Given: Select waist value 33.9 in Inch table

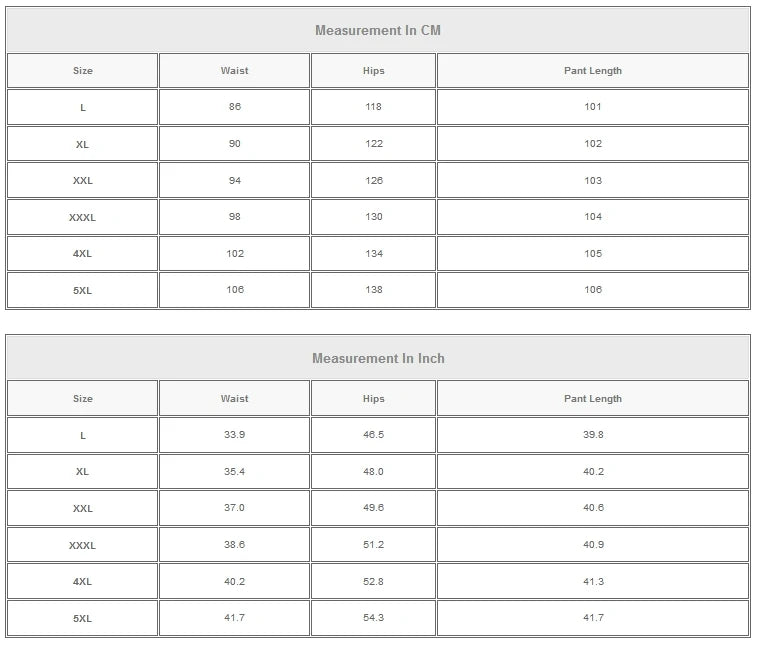Looking at the screenshot, I should [235, 435].
